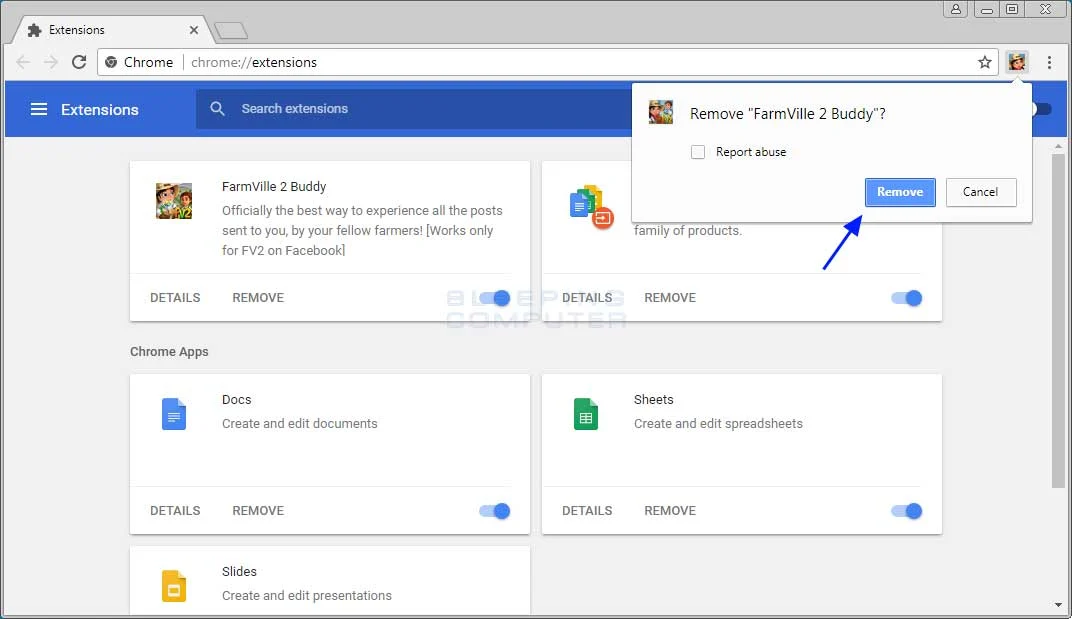Cancel the extension removal dialog
The height and width of the screenshot is (619, 1072).
coord(980,192)
